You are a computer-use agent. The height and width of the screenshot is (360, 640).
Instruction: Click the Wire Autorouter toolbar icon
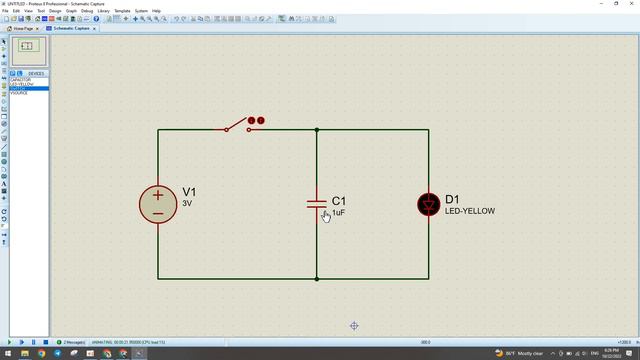(x=282, y=19)
